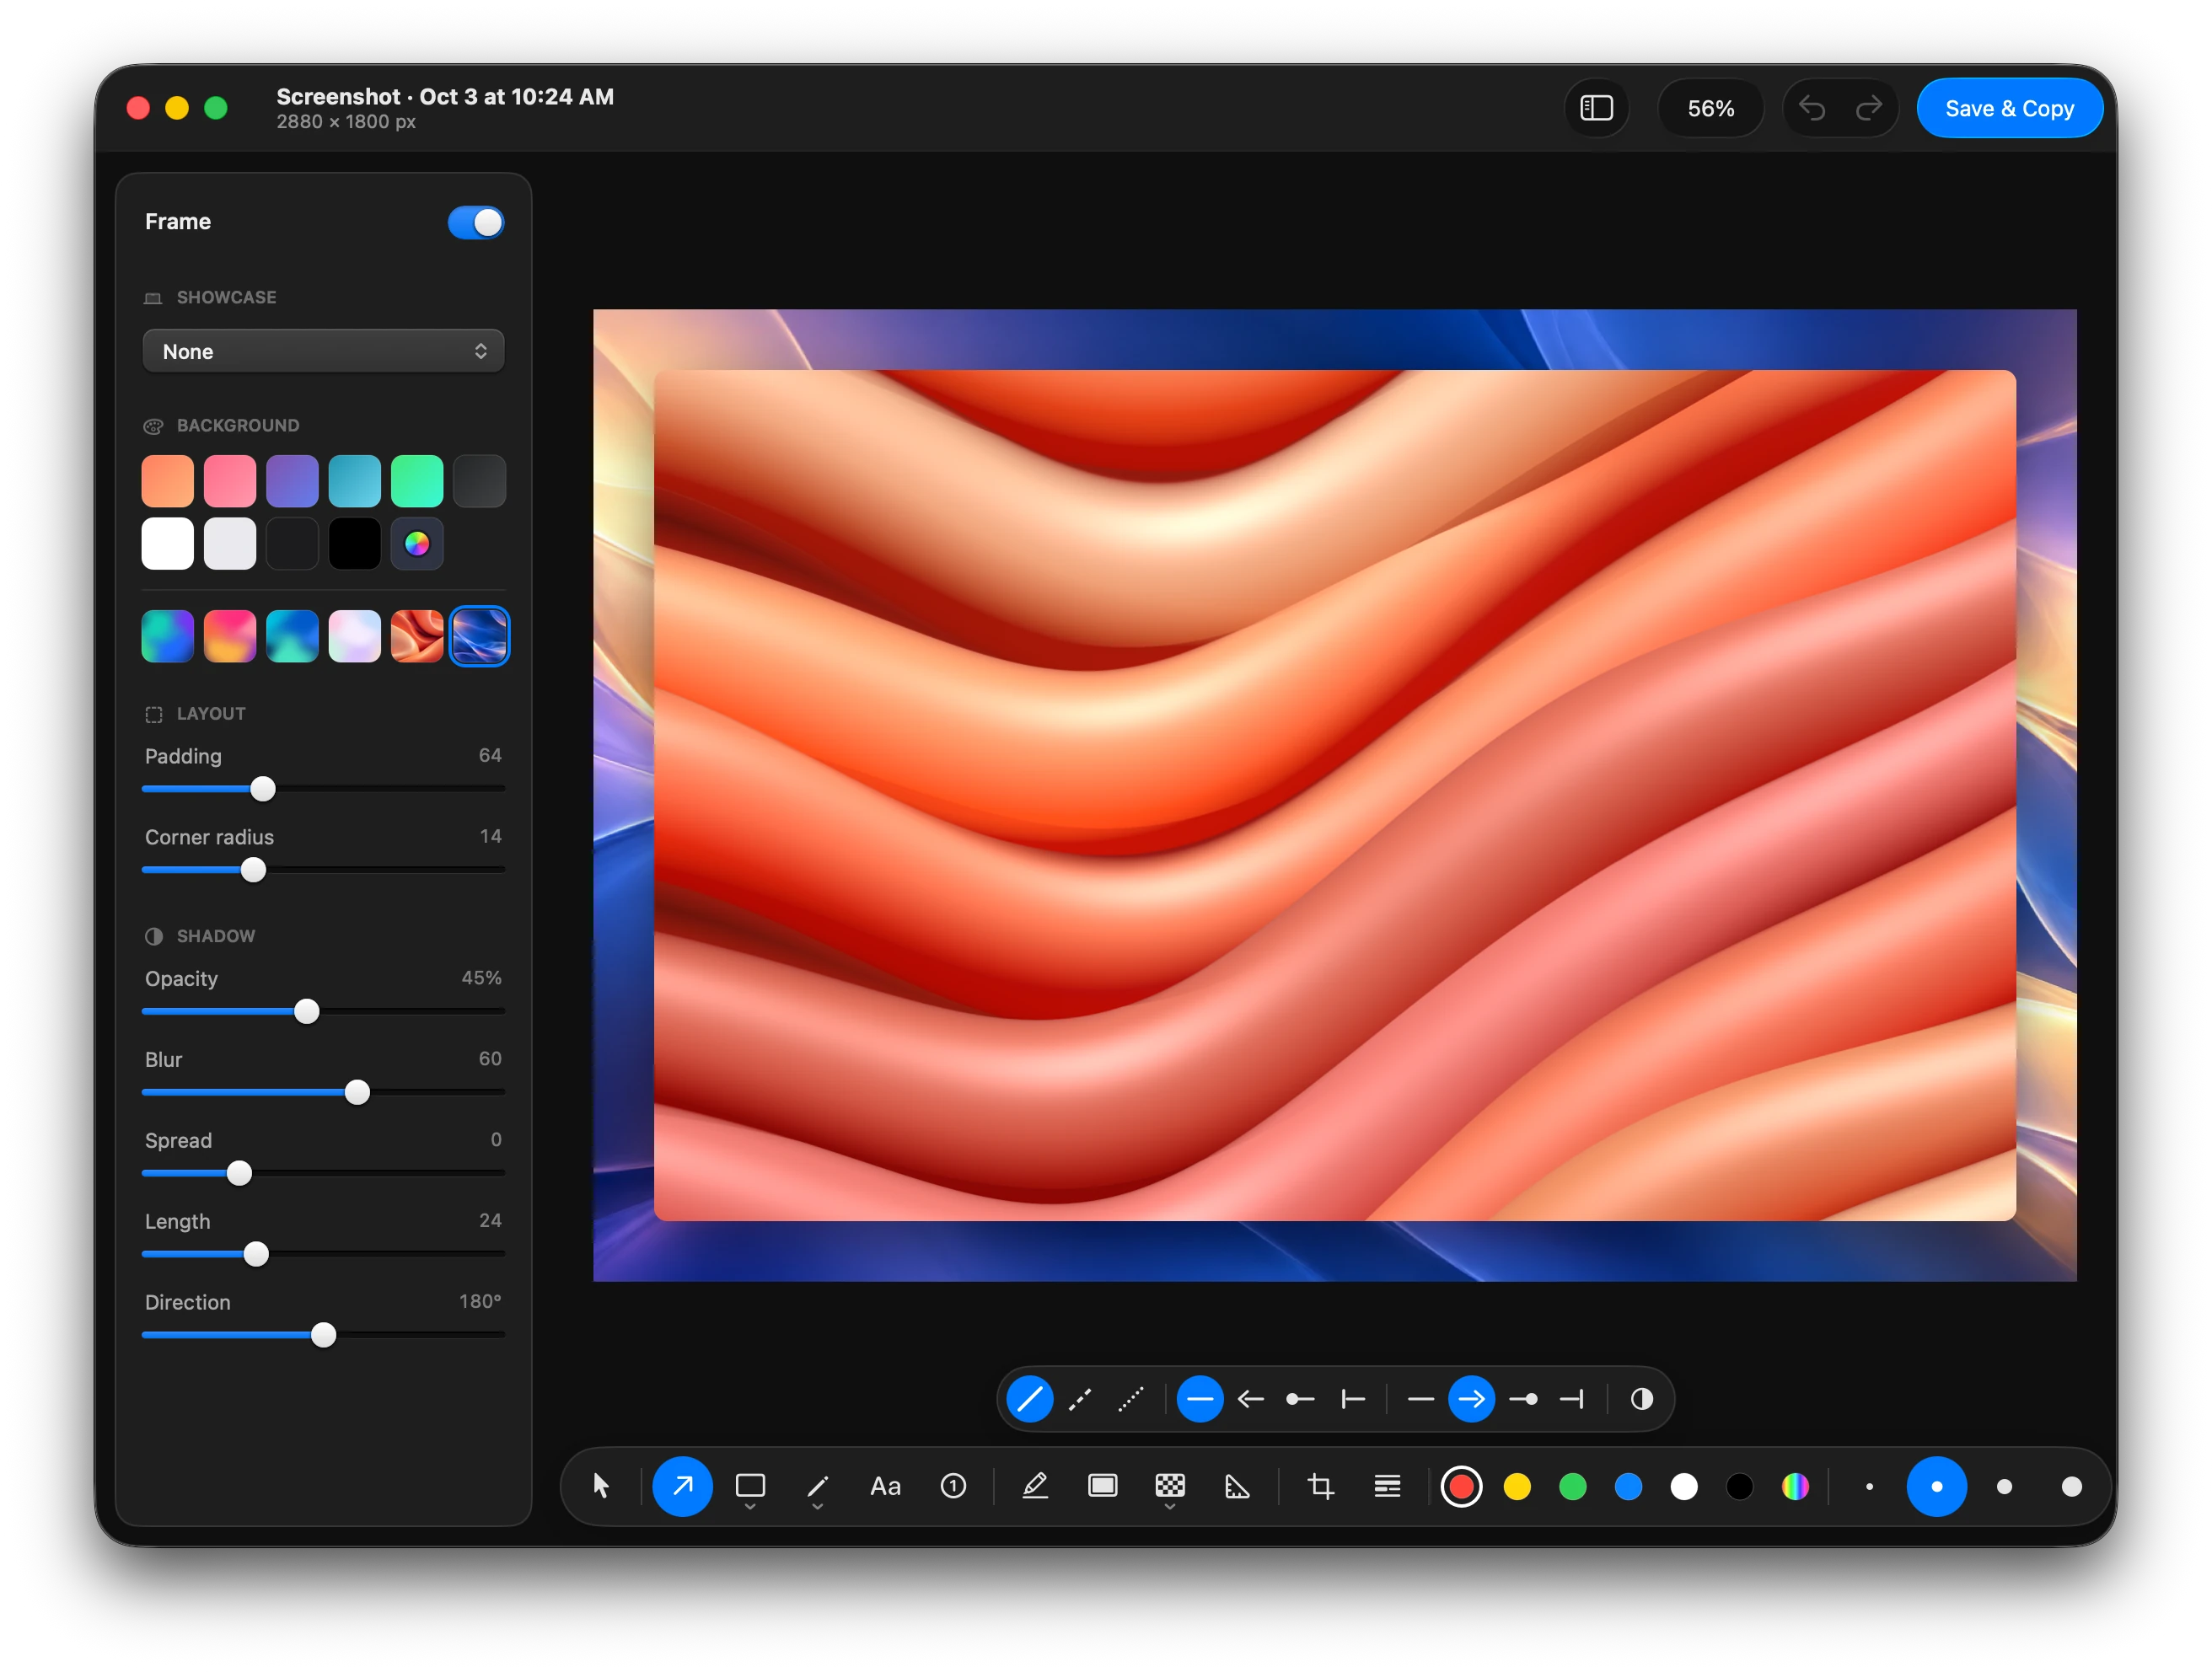Viewport: 2212px width, 1672px height.
Task: Select the smallest stroke size dot
Action: (1869, 1486)
